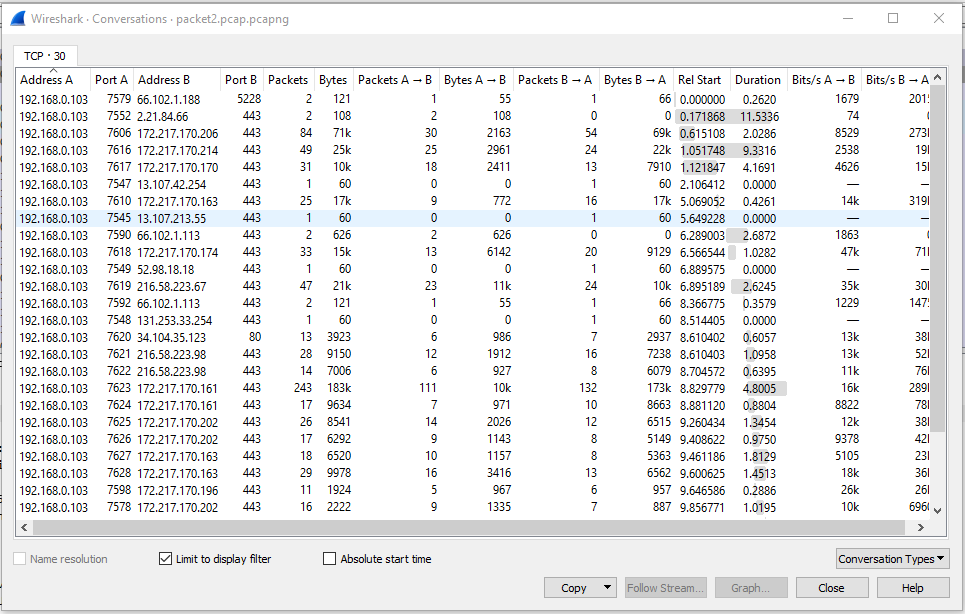Screen dimensions: 965x614
Task: Click the Wireshark shark fin title icon
Action: (16, 18)
